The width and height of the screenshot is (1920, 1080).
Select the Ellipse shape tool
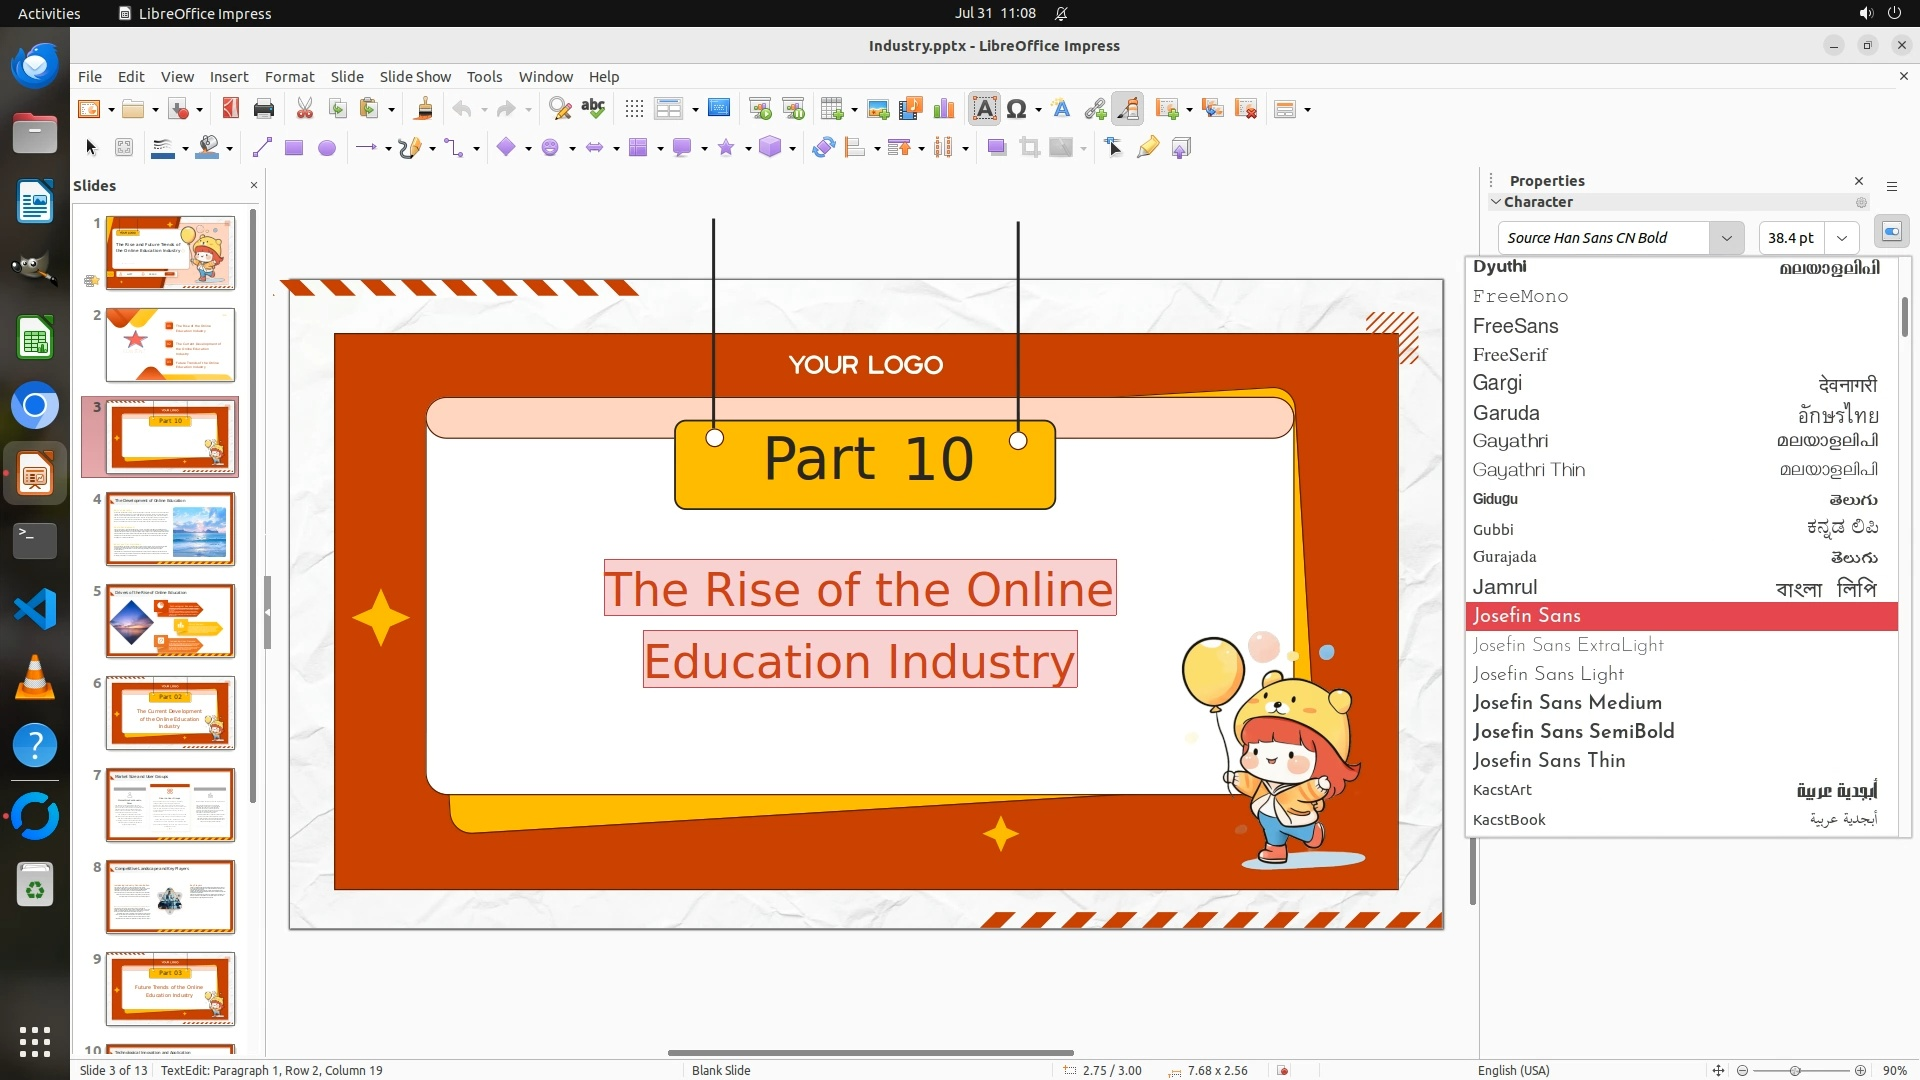[327, 148]
